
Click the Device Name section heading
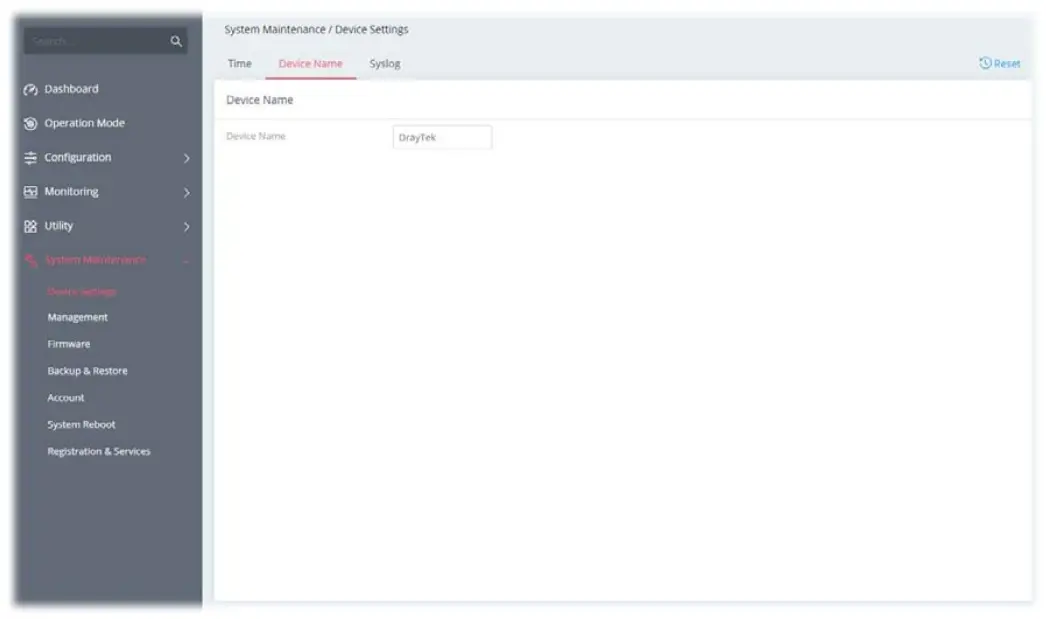pos(259,100)
